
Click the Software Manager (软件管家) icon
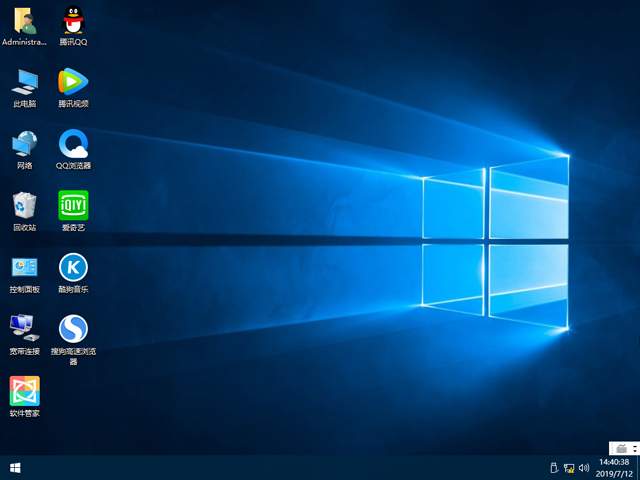[24, 390]
